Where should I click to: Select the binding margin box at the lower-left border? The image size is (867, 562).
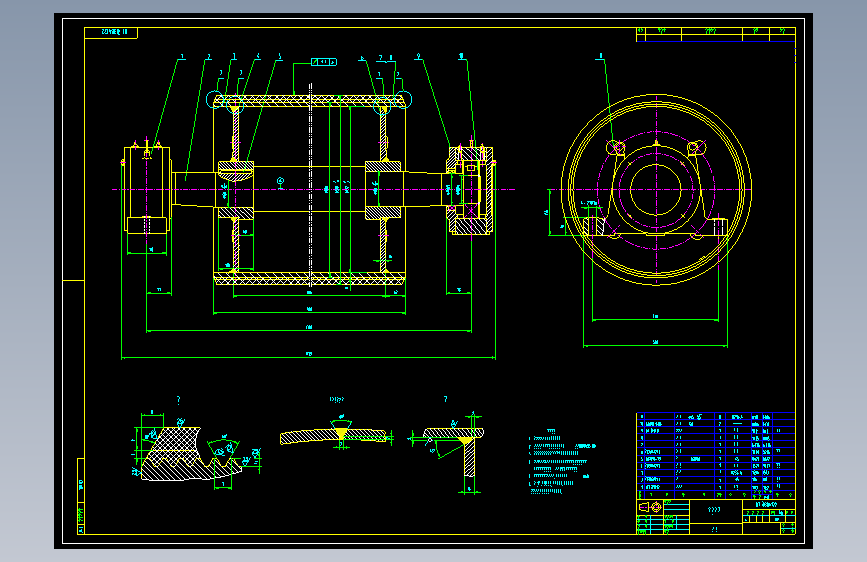81,496
